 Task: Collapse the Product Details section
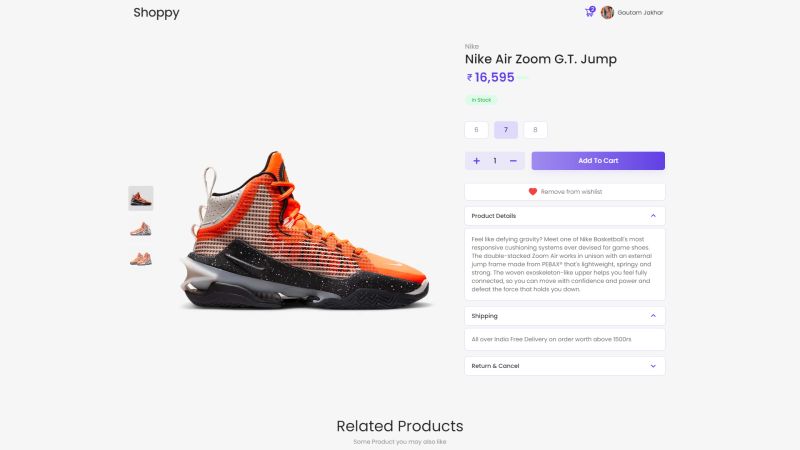click(x=565, y=216)
